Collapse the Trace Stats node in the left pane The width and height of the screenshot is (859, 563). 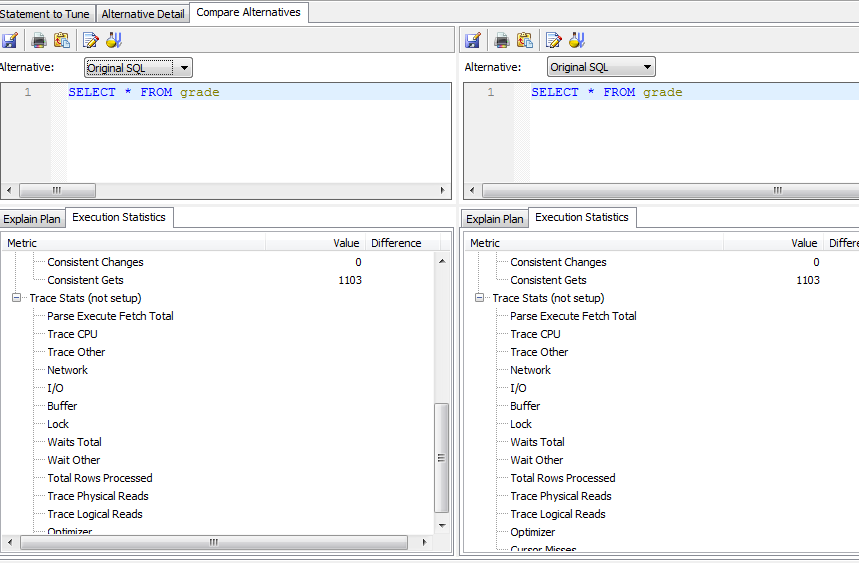[17, 298]
